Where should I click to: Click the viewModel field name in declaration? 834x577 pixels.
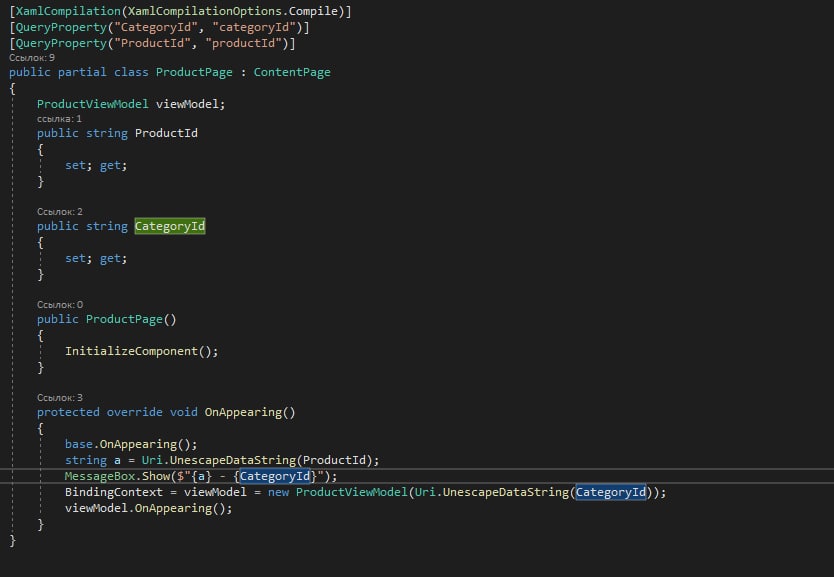click(187, 104)
